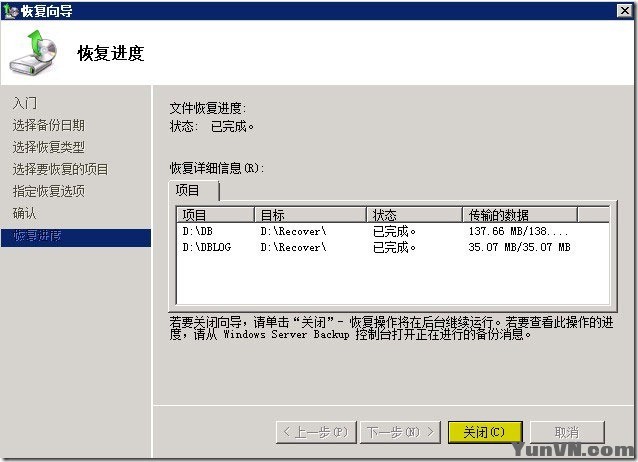Select the D:\DBLOG row item

207,247
